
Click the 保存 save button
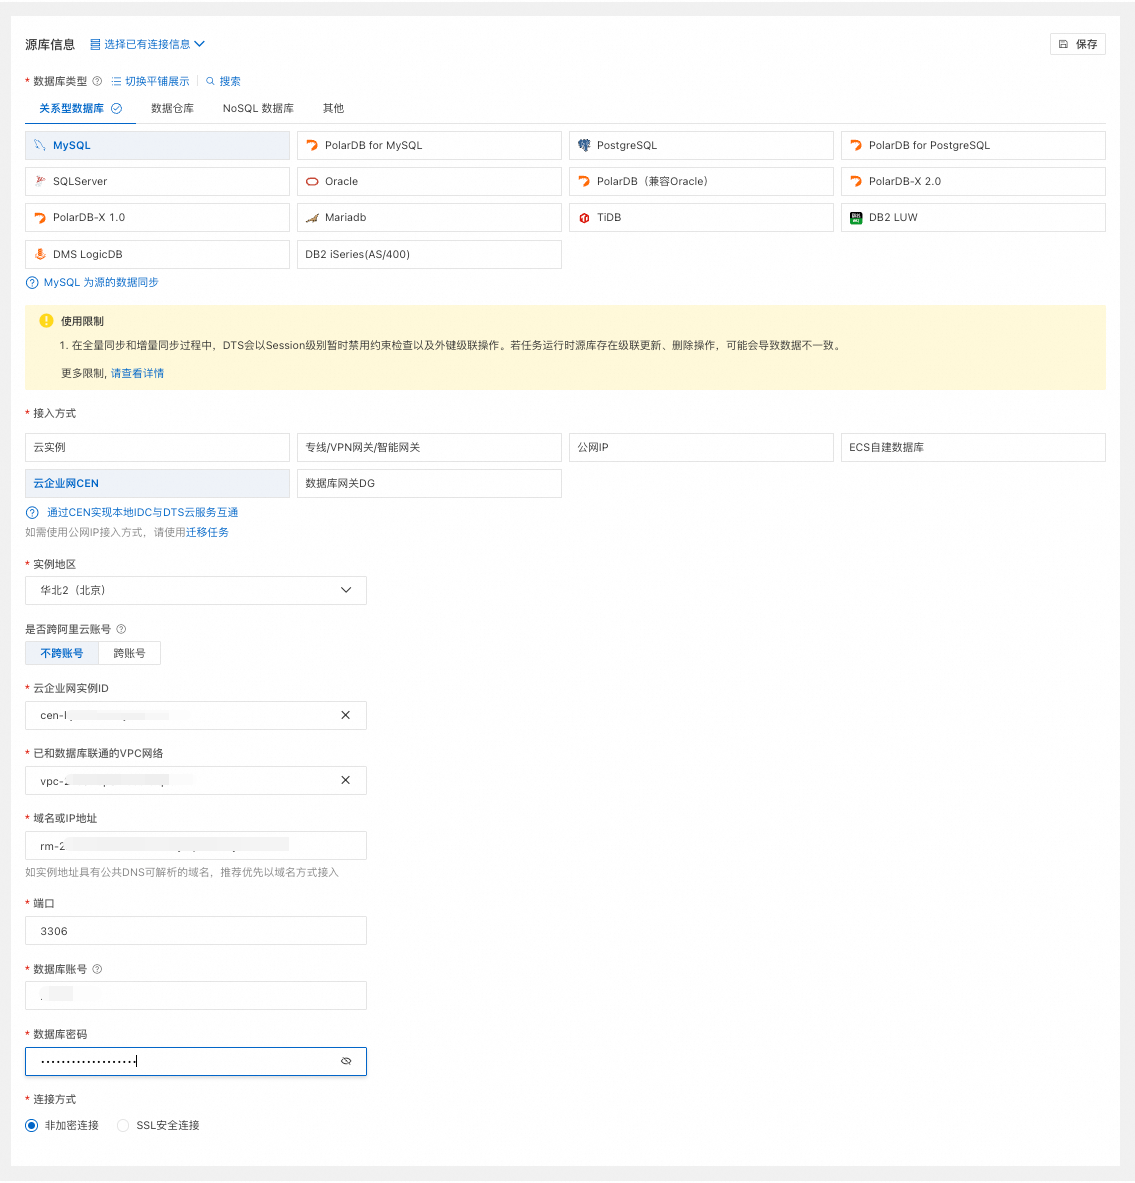(x=1078, y=45)
